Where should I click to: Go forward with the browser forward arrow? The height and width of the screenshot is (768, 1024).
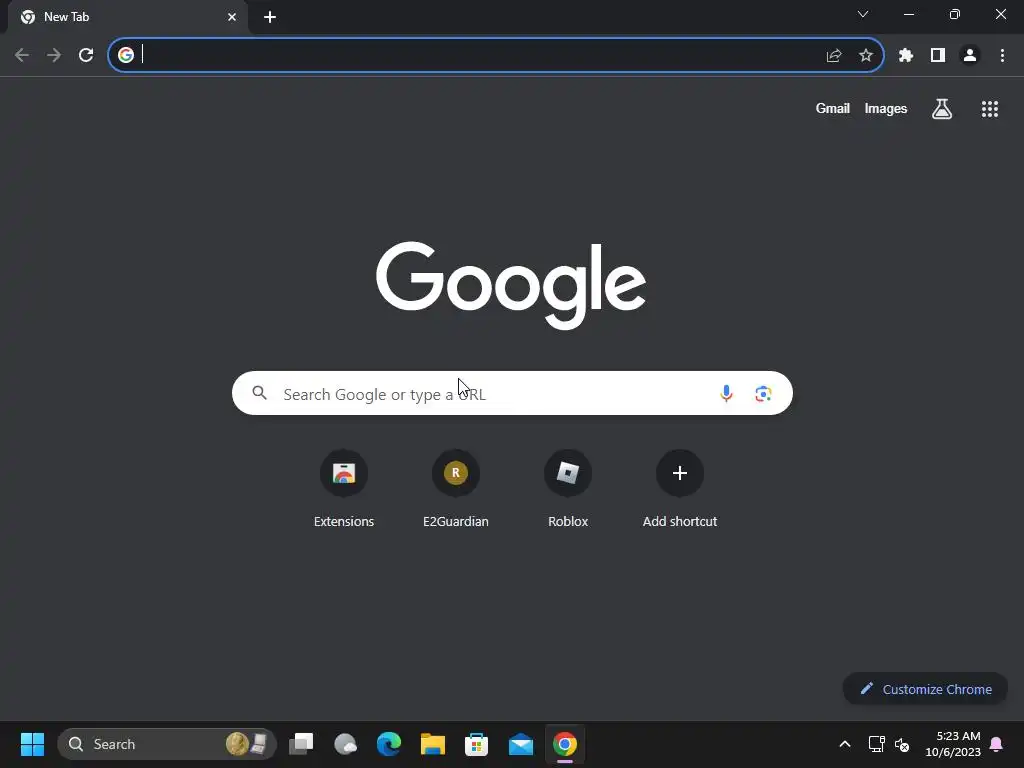[54, 56]
